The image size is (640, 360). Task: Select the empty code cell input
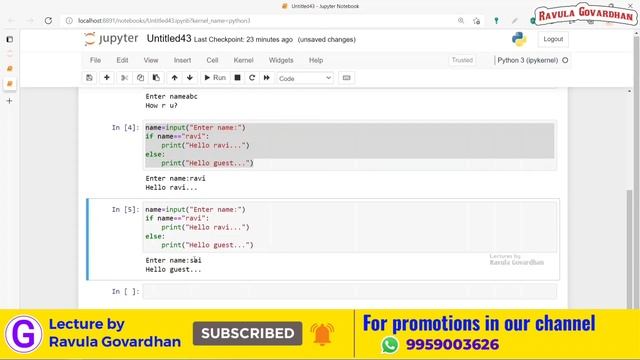(x=349, y=291)
